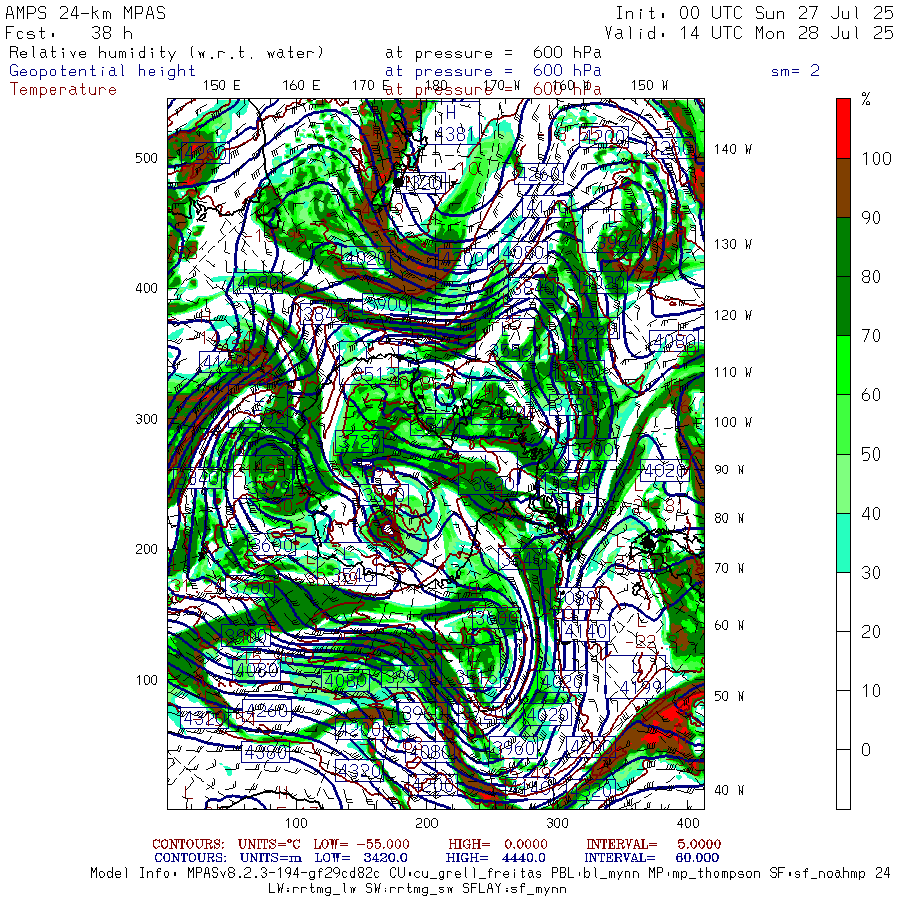
Task: Click the '100 W' longitude label
Action: tap(732, 422)
